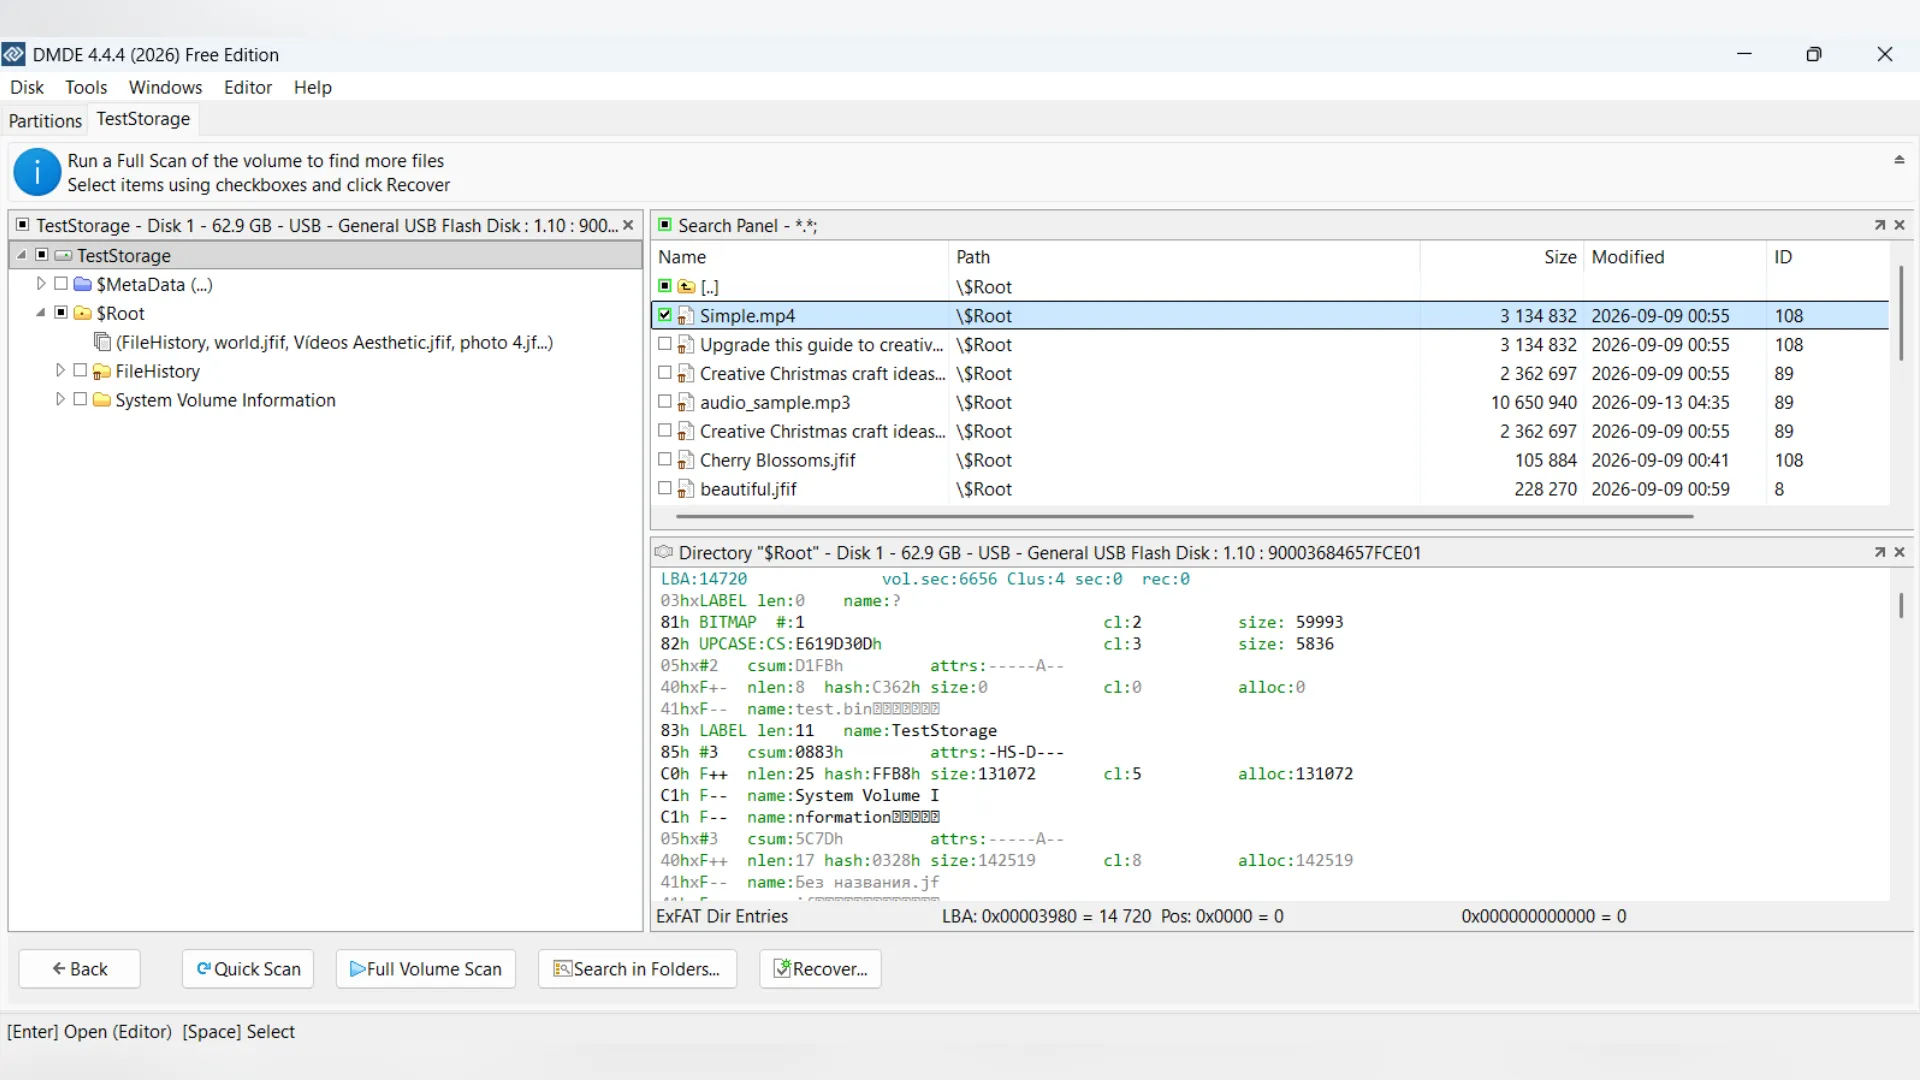Expand the $MetaData tree node

pos(41,284)
